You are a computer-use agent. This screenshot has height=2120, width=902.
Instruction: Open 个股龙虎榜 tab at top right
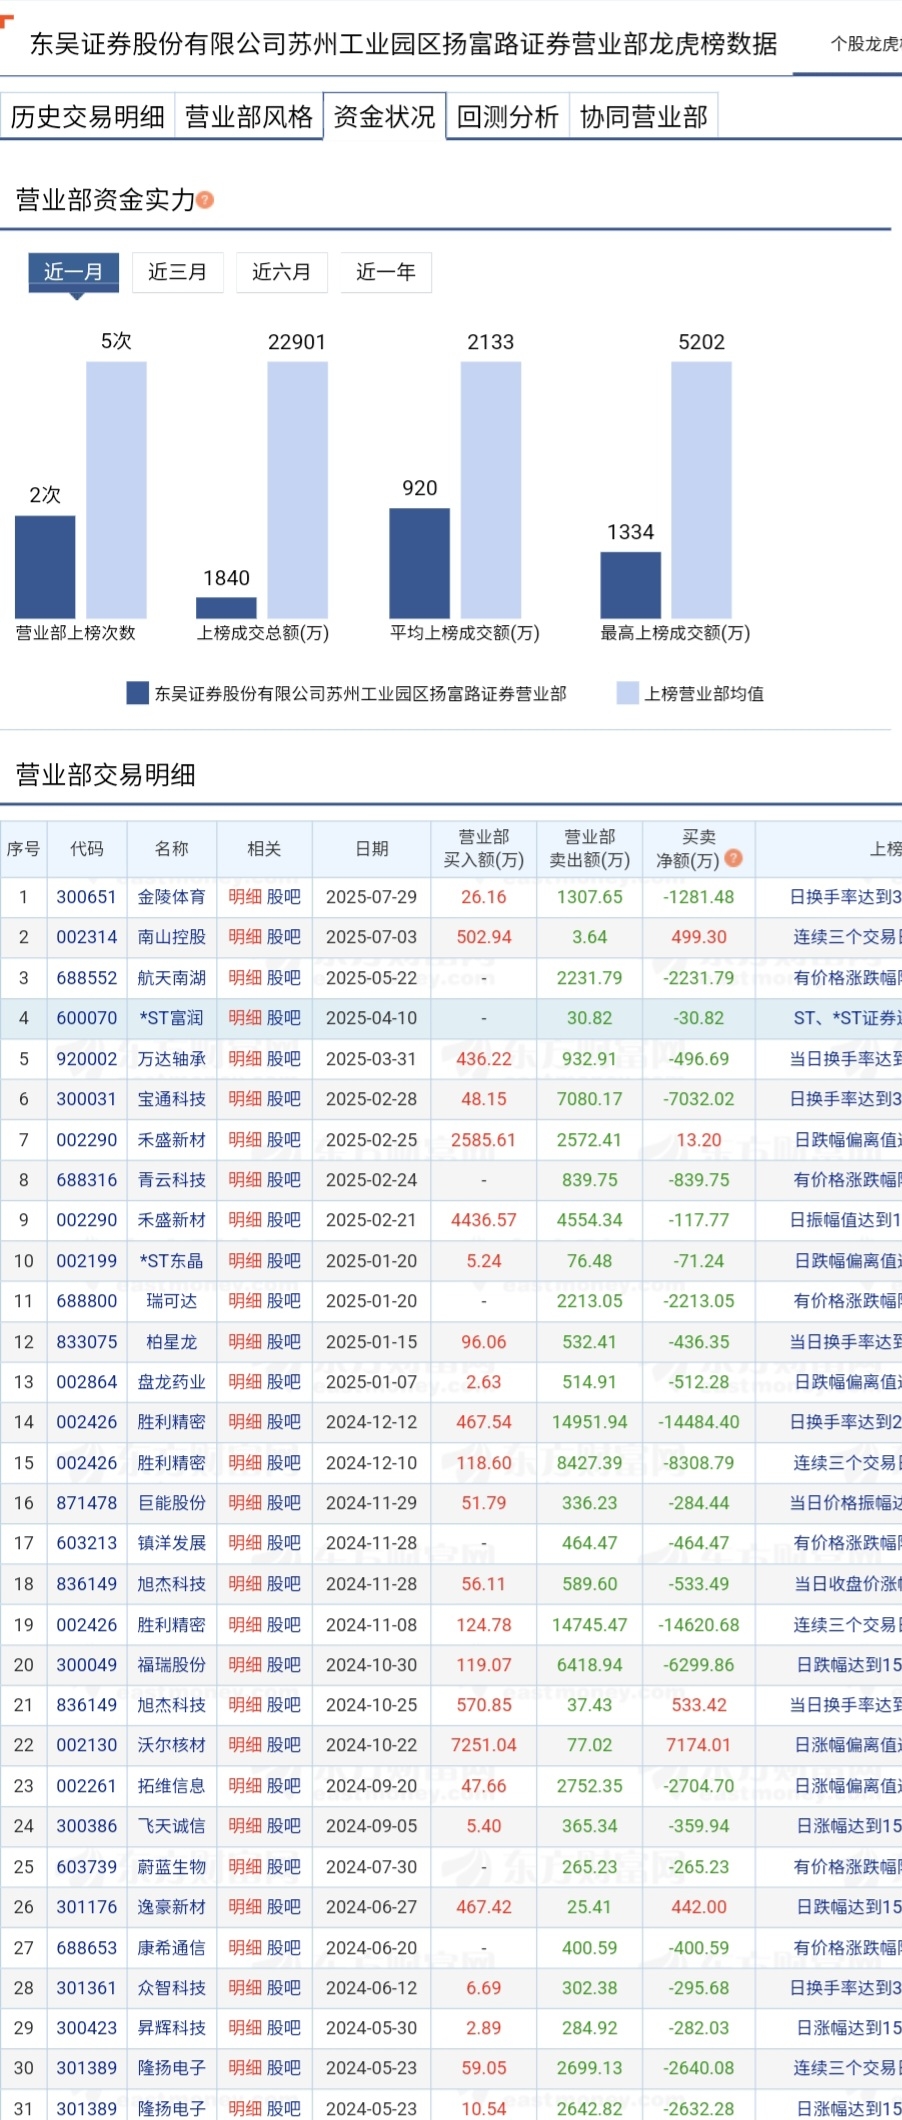pos(865,44)
